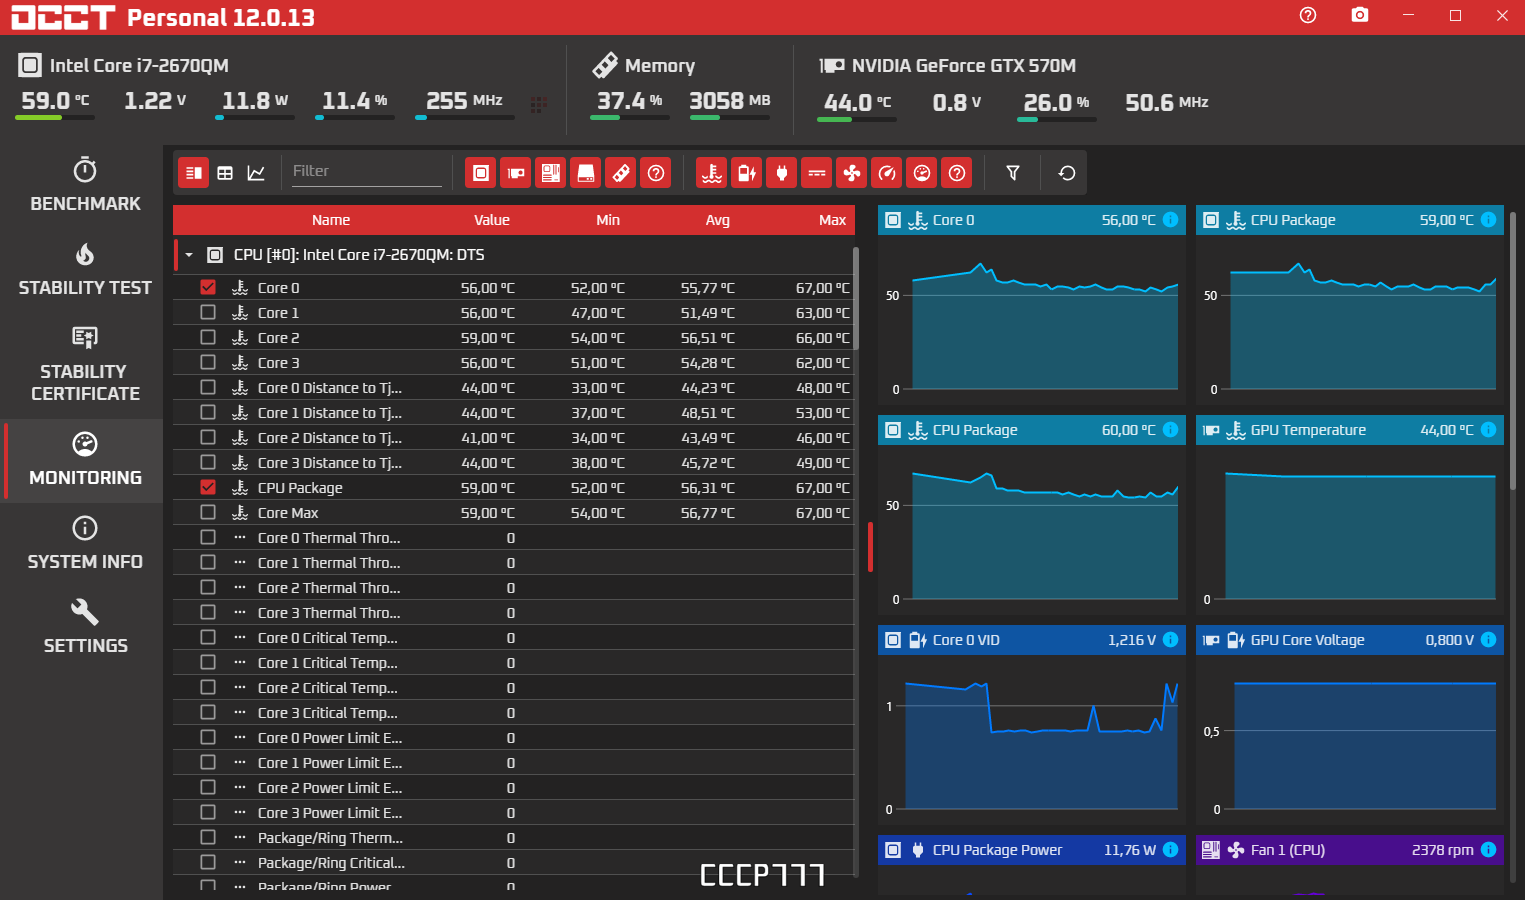Click the reset min/max refresh icon
Screen dimensions: 1525x900
(x=1067, y=173)
